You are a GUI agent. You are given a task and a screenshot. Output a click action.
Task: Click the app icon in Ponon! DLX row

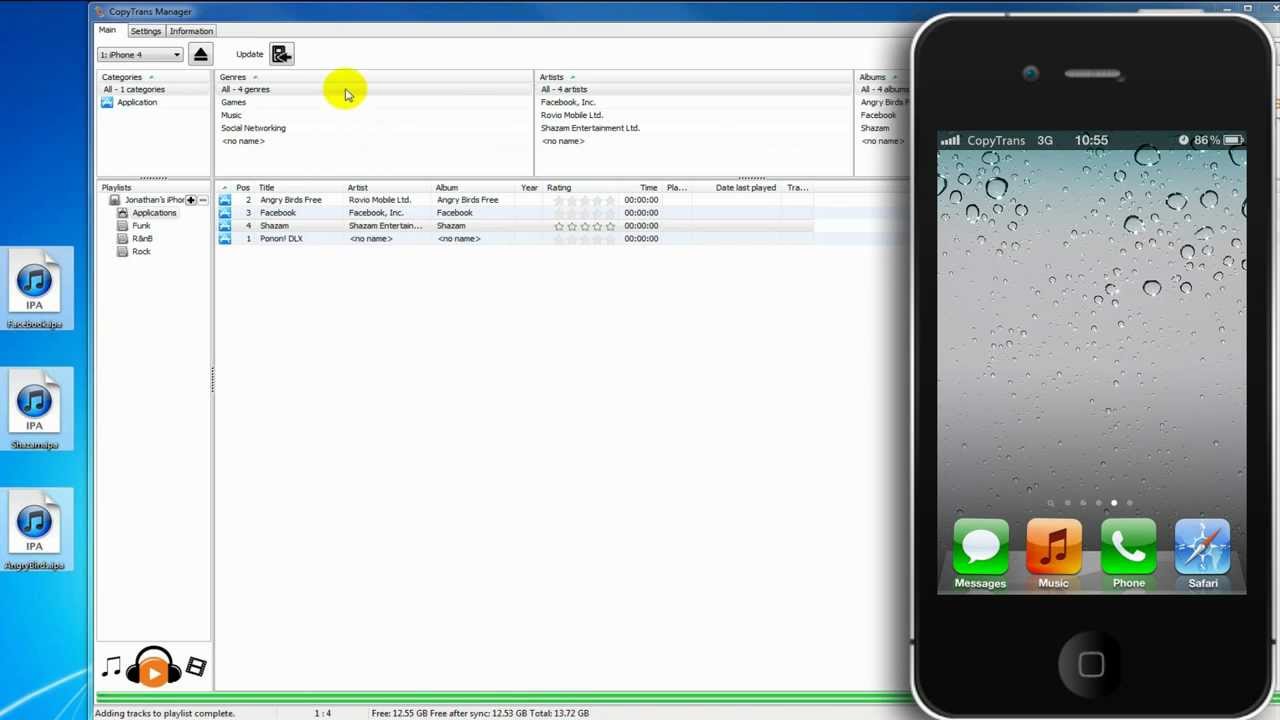[x=225, y=239]
